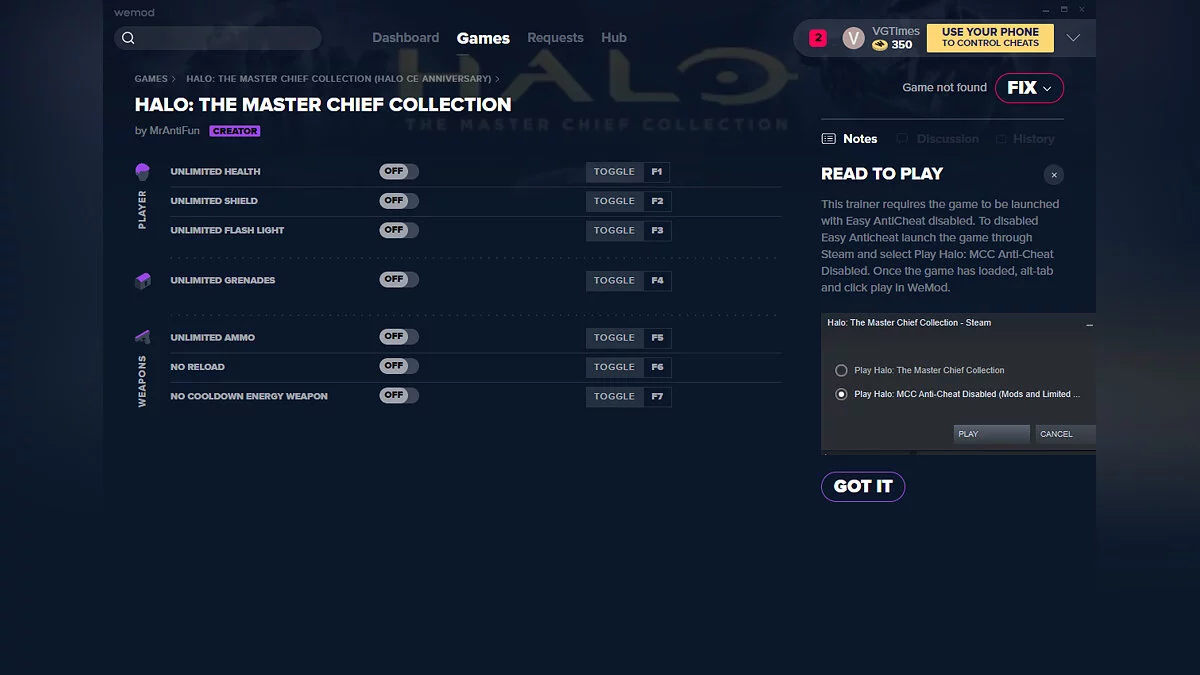Image resolution: width=1200 pixels, height=675 pixels.
Task: Click the GOT IT button
Action: 863,486
